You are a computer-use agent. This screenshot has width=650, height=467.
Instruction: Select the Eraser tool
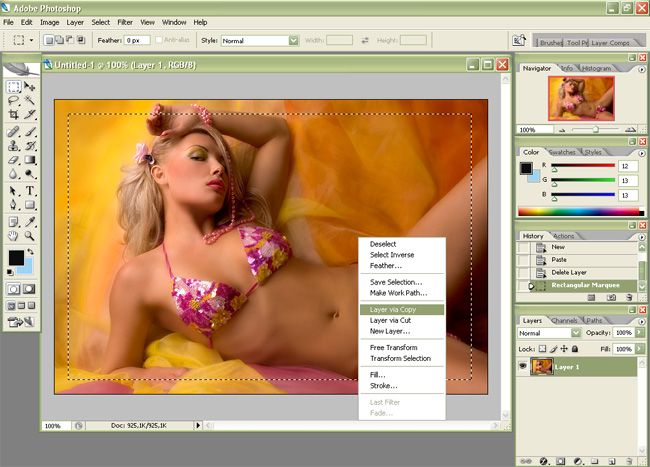point(14,160)
